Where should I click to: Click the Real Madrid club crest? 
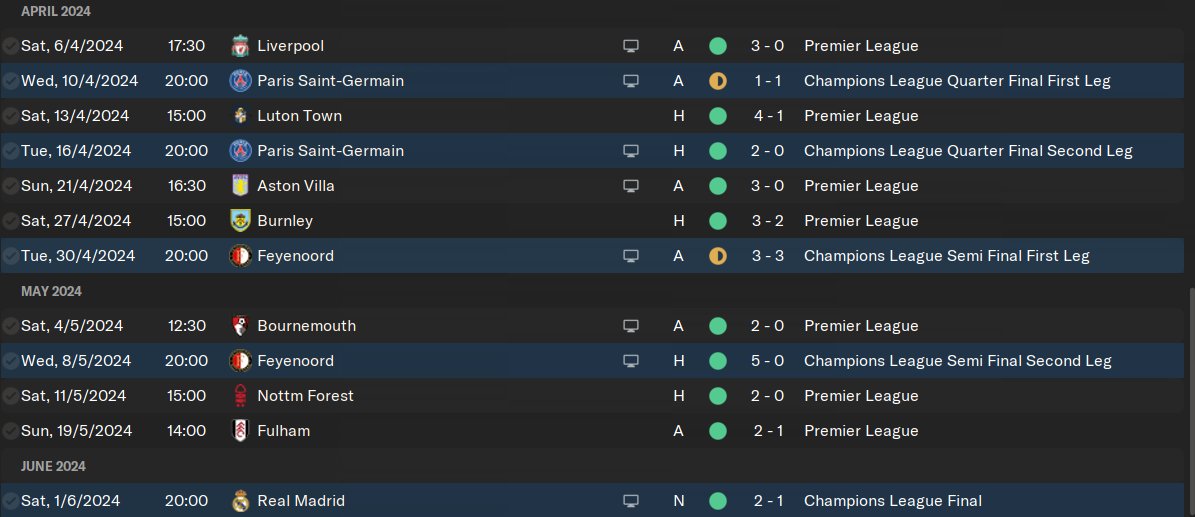(240, 501)
